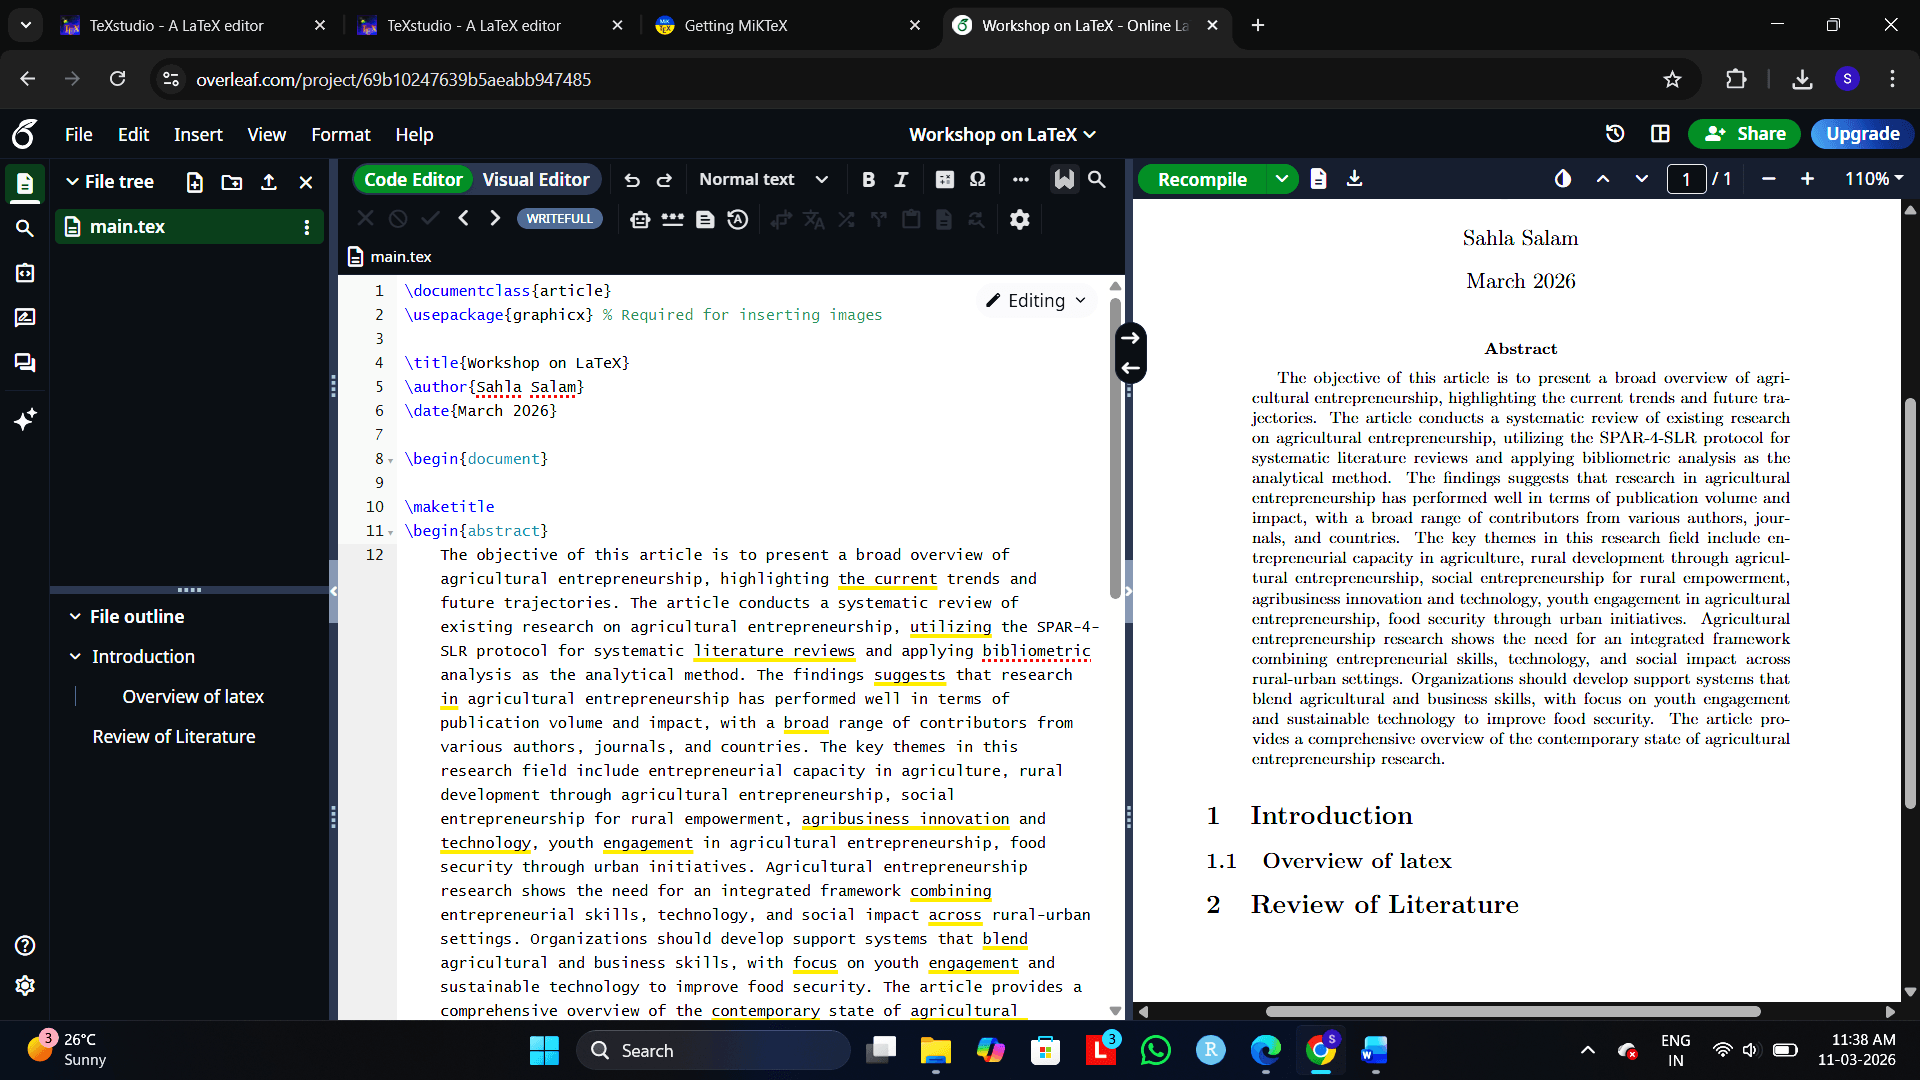Screen dimensions: 1920x1080
Task: Open the Format menu
Action: (x=340, y=135)
